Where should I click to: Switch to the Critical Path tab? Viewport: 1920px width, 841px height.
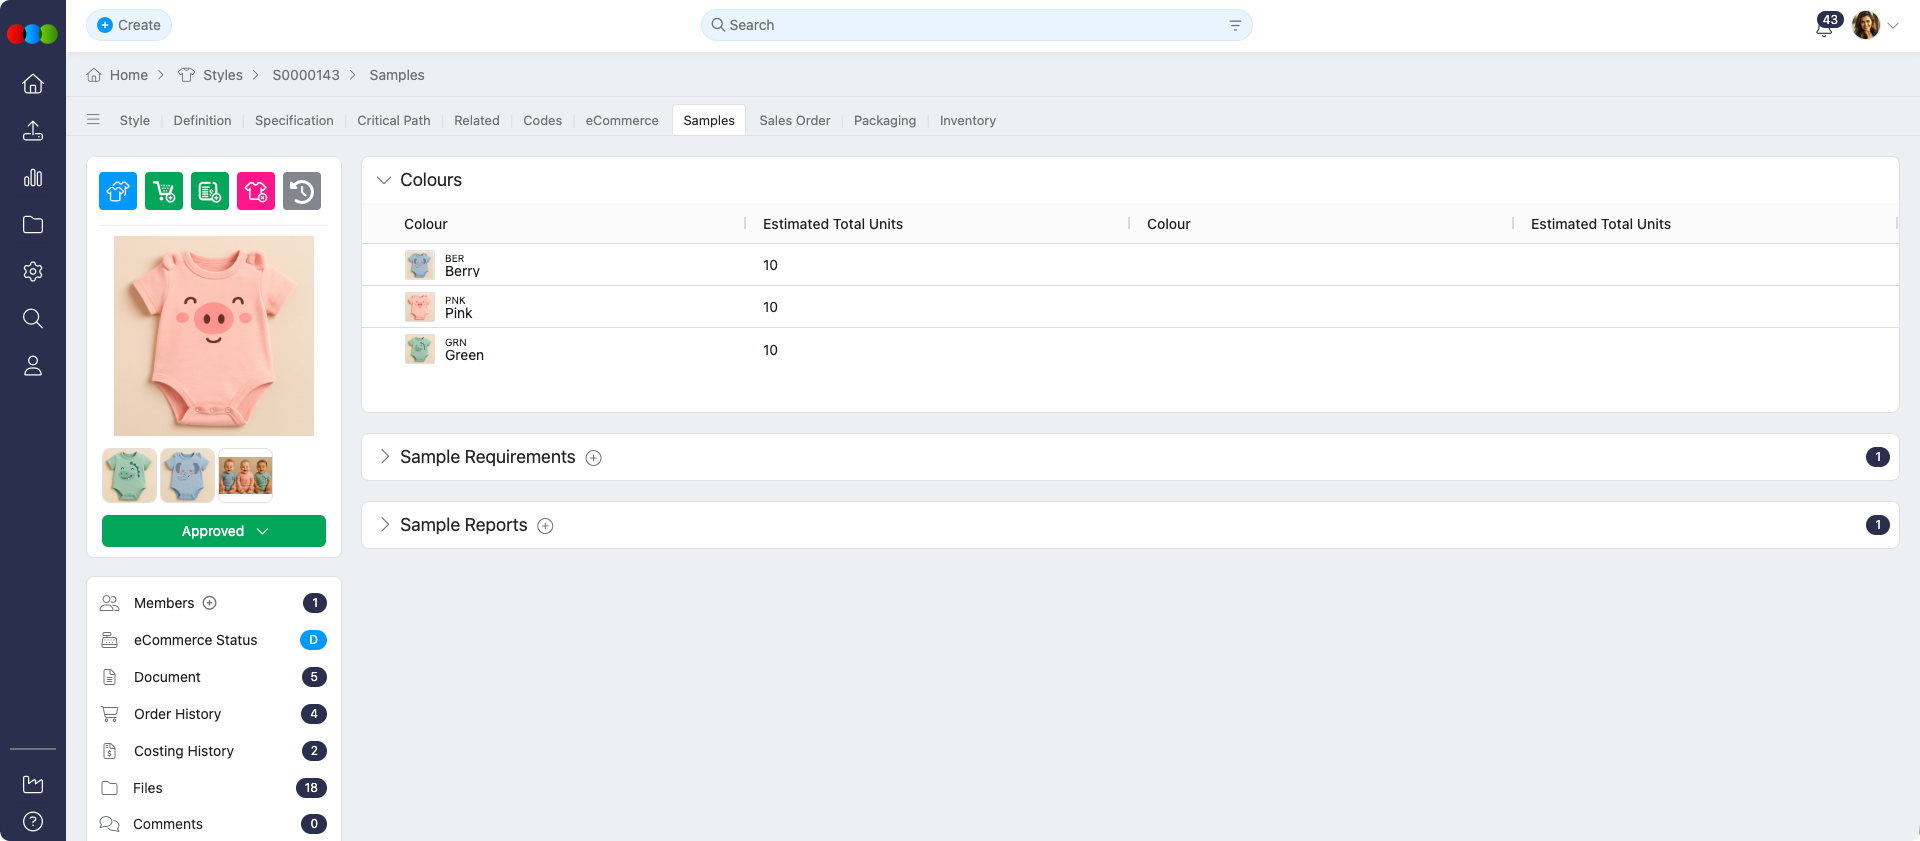[x=394, y=120]
